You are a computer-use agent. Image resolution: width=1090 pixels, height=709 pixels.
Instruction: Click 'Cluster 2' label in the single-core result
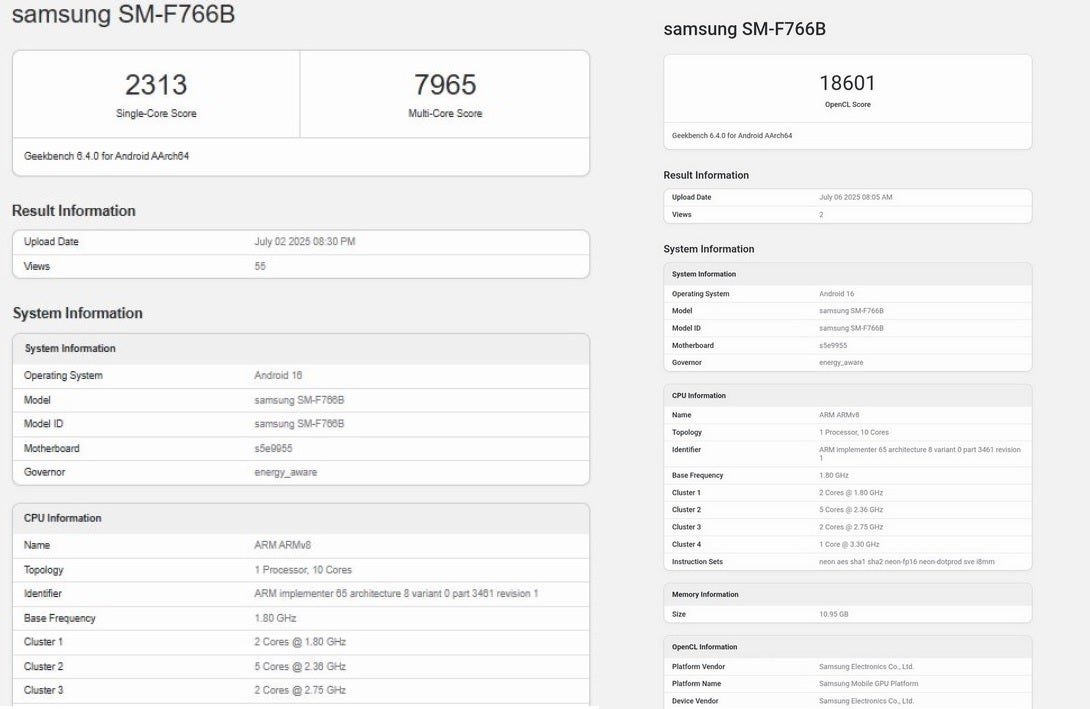(x=43, y=666)
